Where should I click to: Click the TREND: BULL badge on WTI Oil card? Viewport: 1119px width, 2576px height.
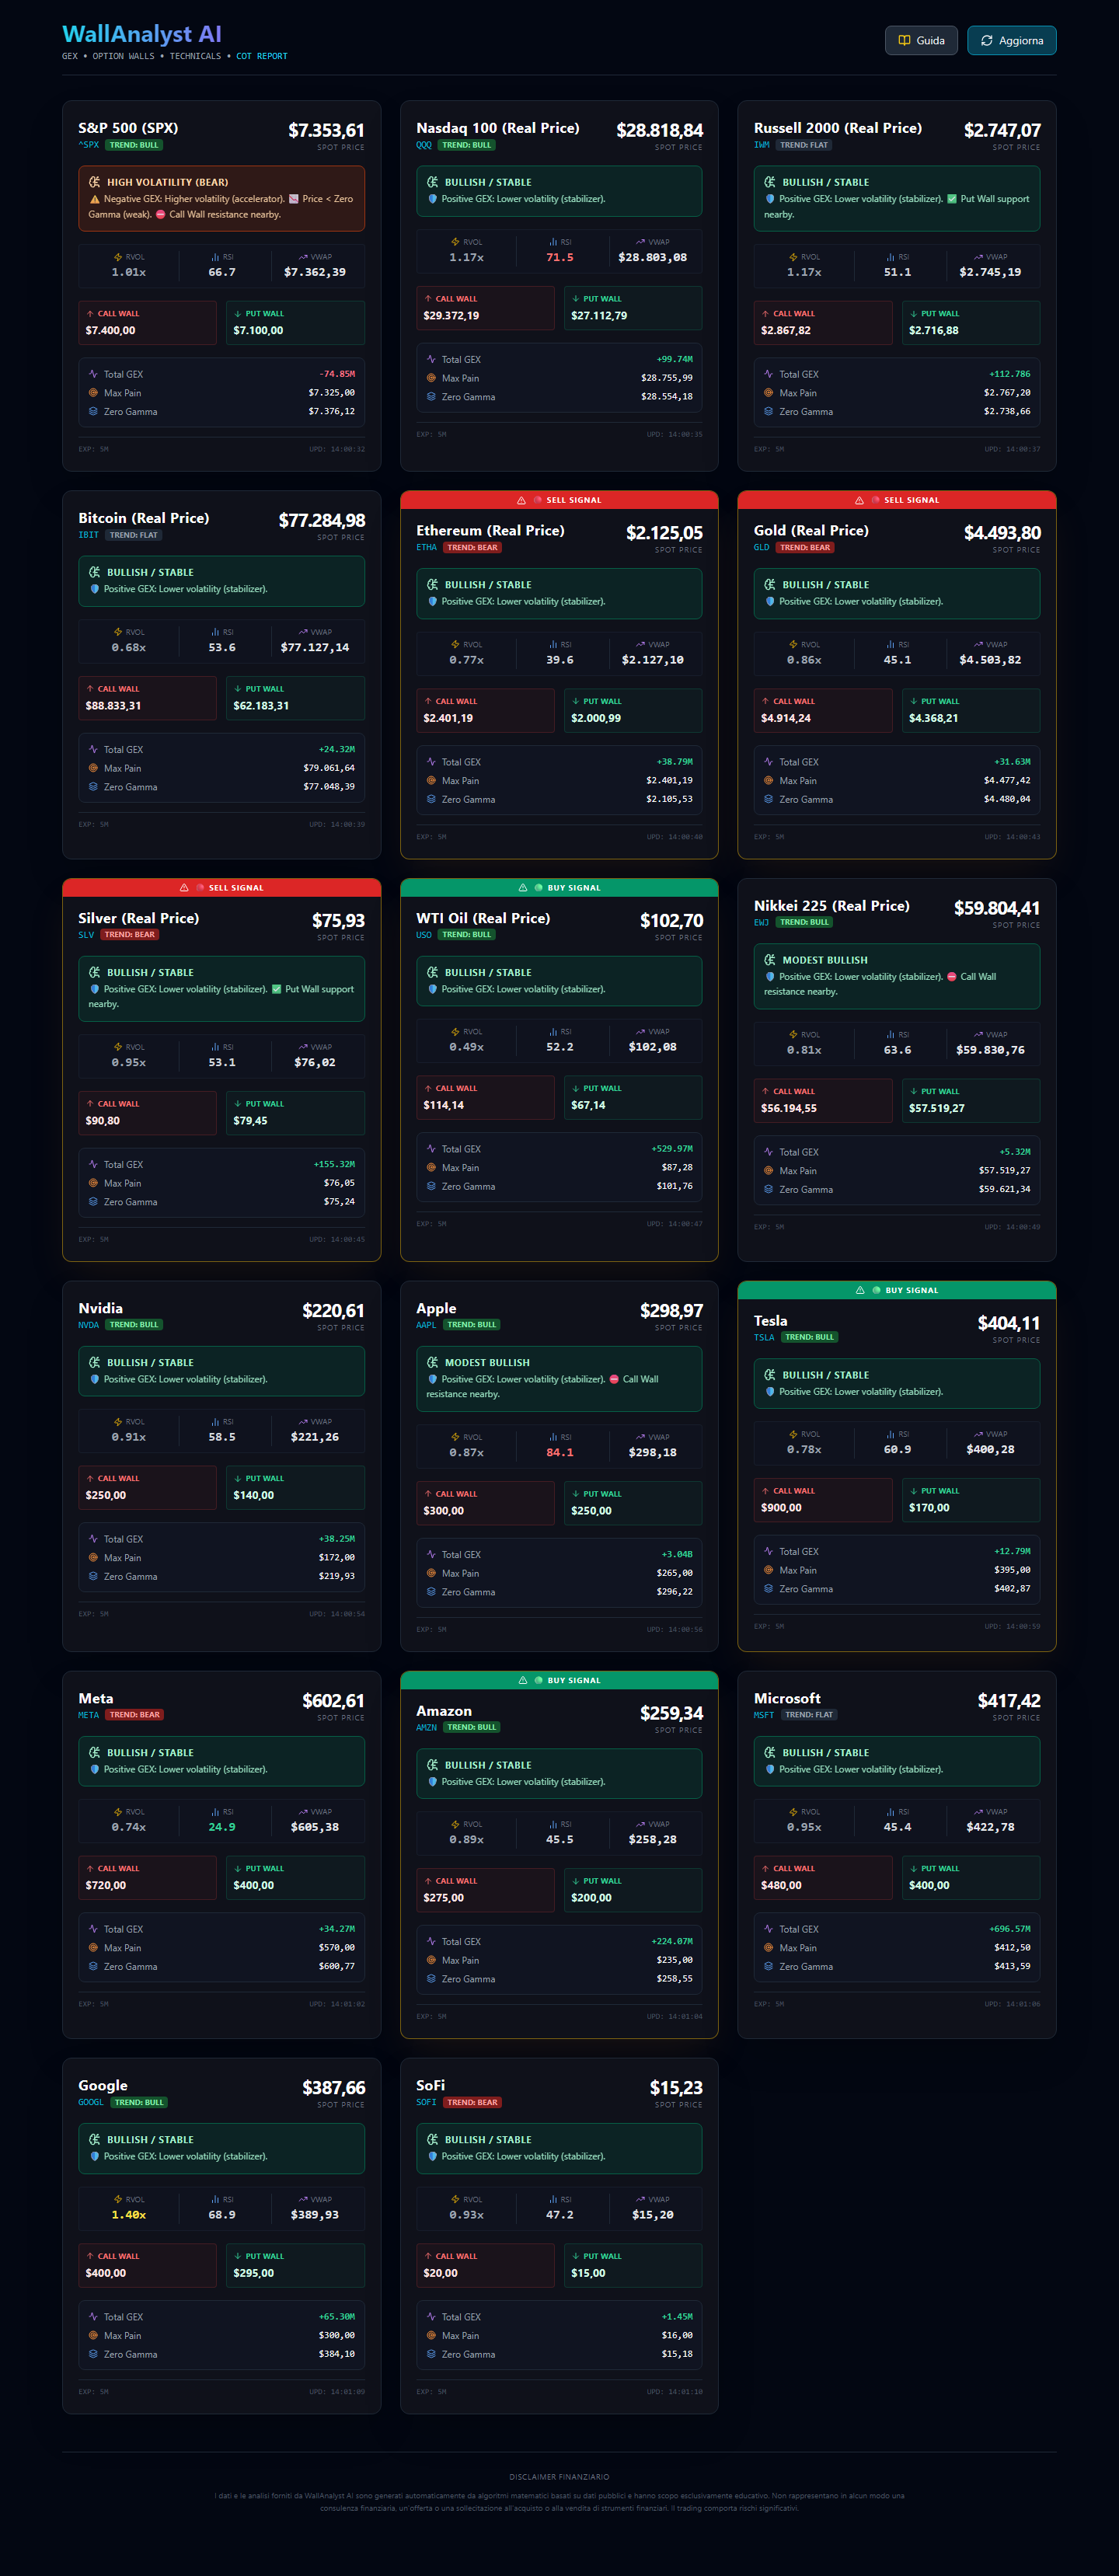click(x=467, y=935)
